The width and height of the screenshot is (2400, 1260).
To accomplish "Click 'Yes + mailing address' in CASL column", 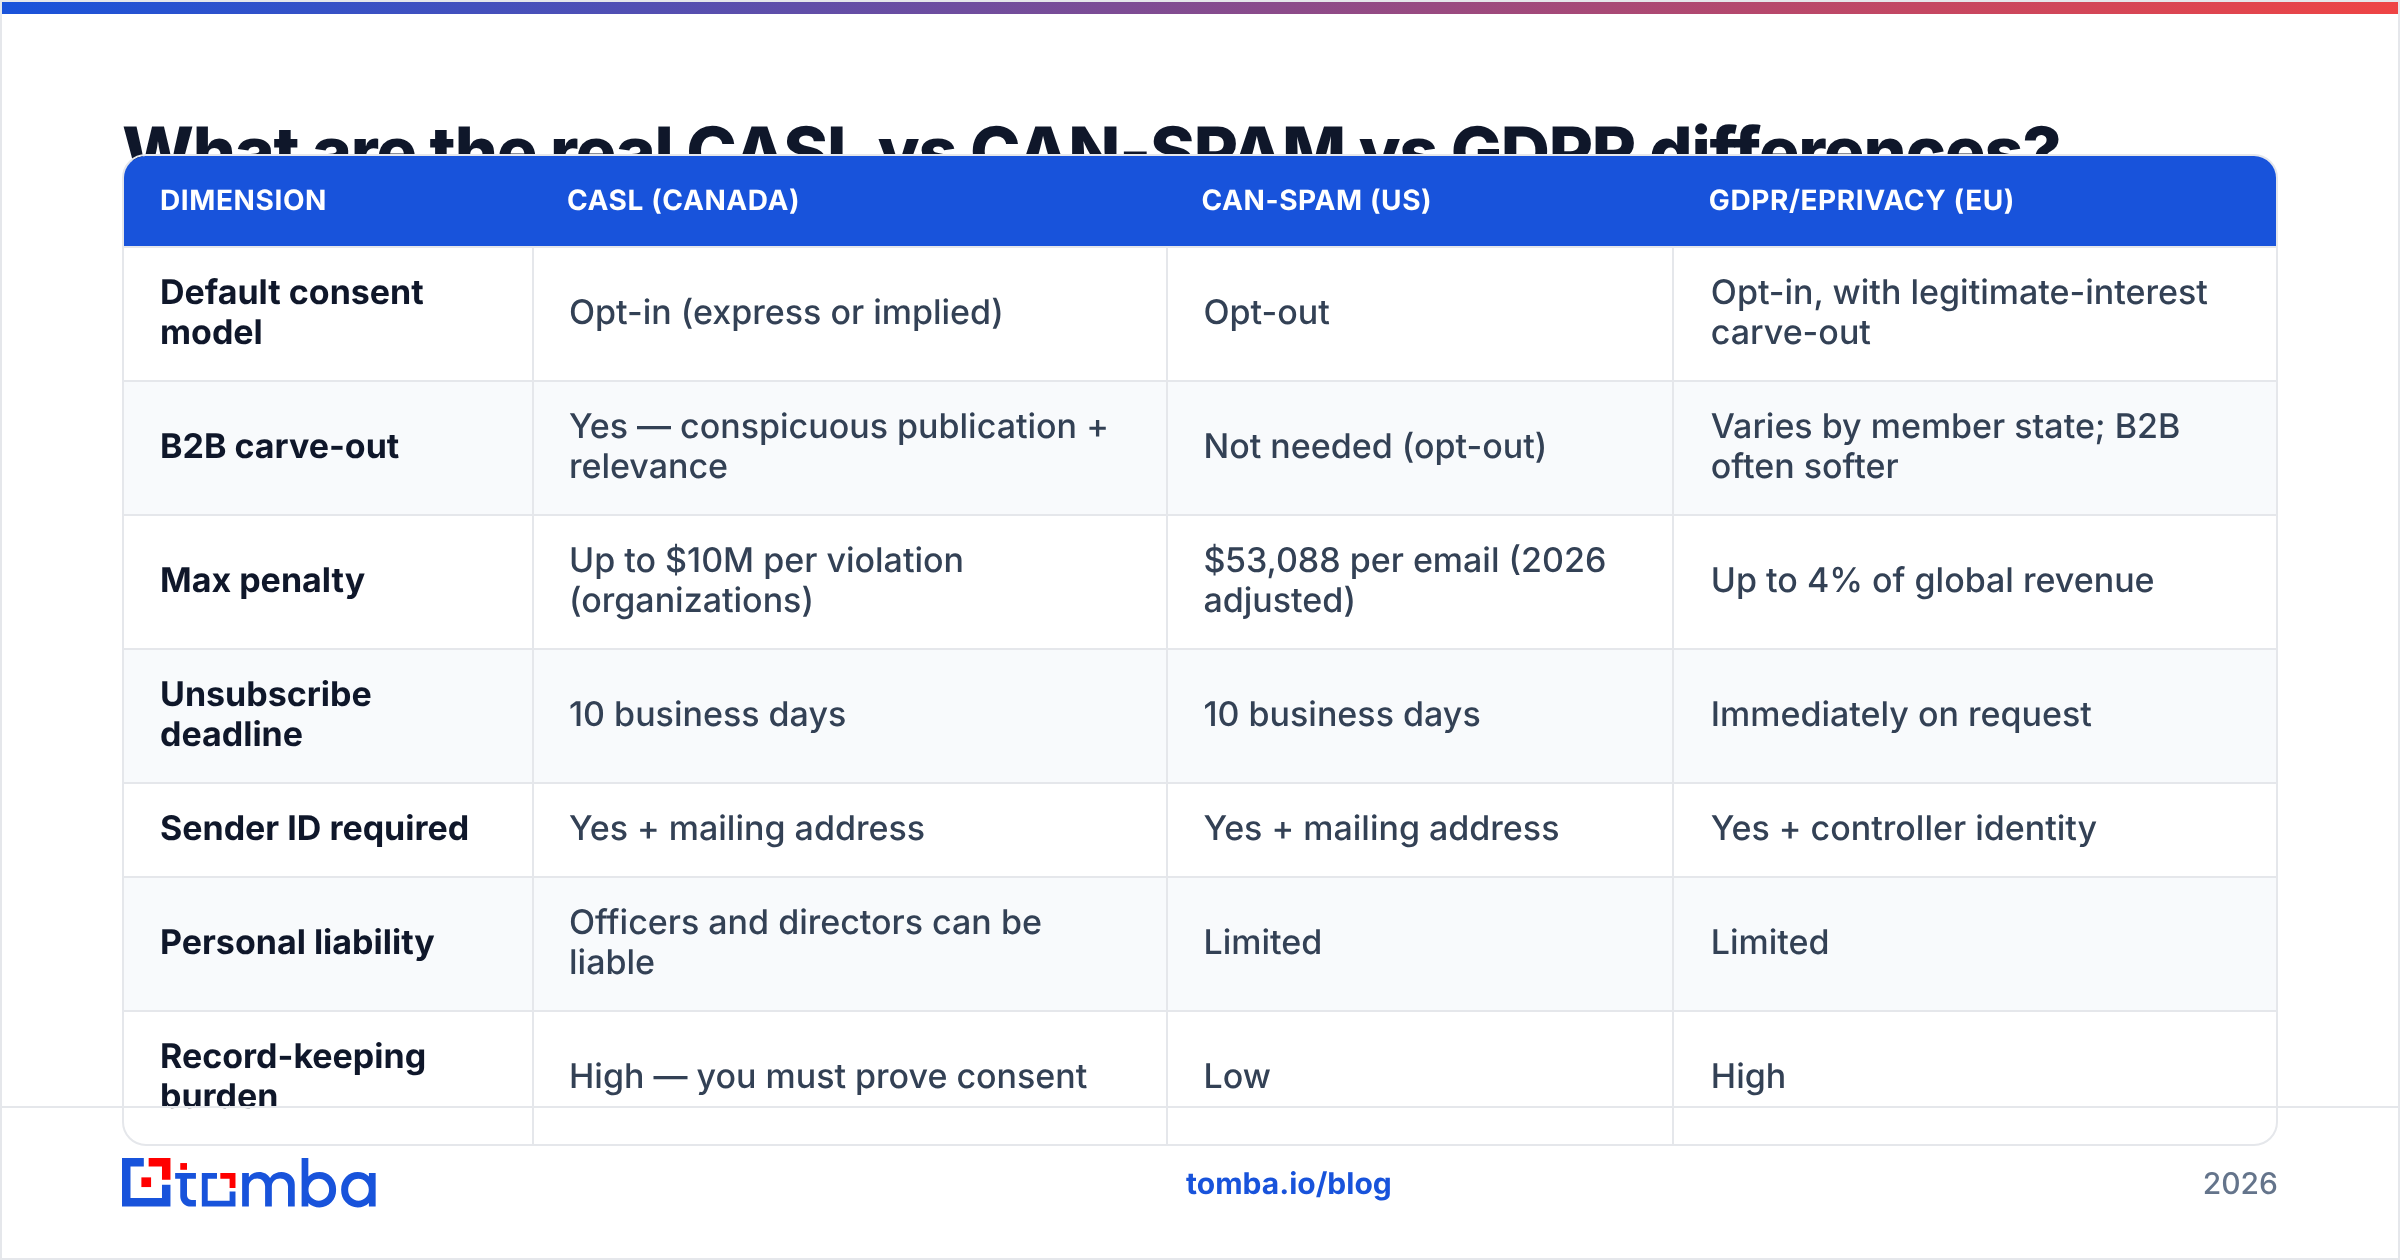I will coord(746,828).
